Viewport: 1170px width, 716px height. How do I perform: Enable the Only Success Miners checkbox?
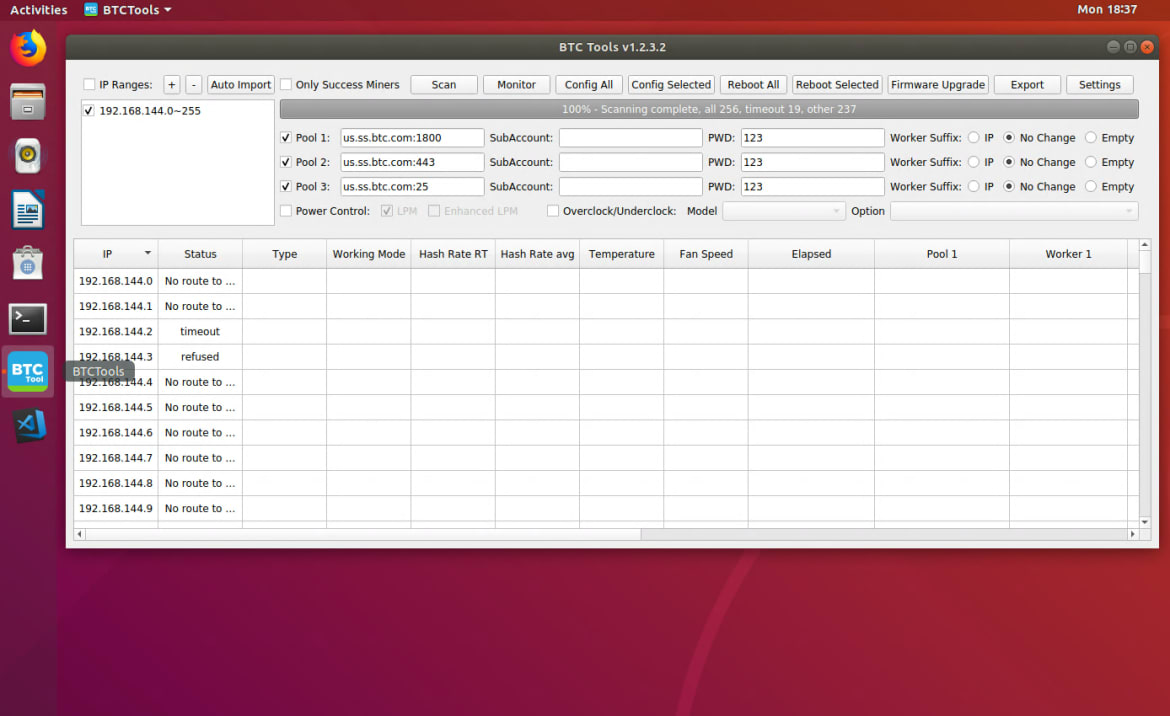click(x=287, y=84)
